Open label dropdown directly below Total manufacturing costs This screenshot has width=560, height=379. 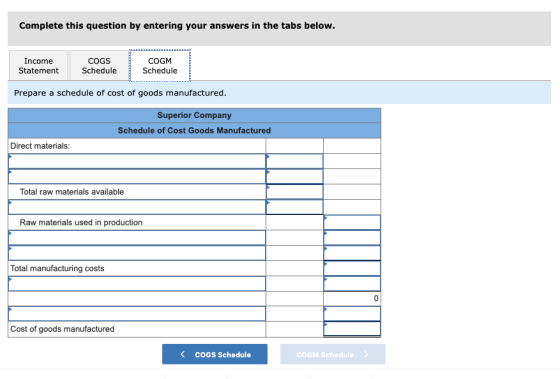pos(137,283)
